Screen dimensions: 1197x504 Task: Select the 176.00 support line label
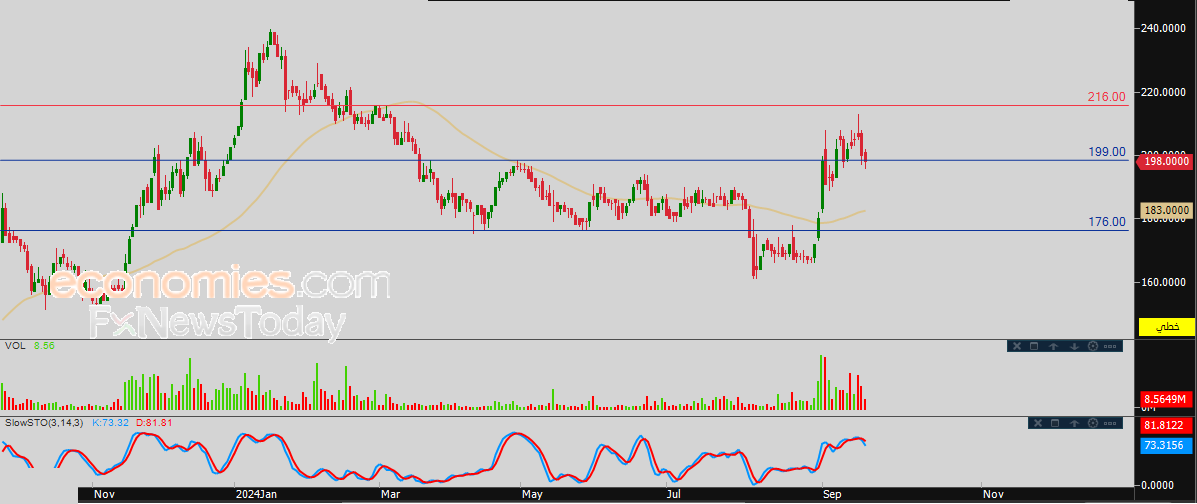(x=1107, y=222)
